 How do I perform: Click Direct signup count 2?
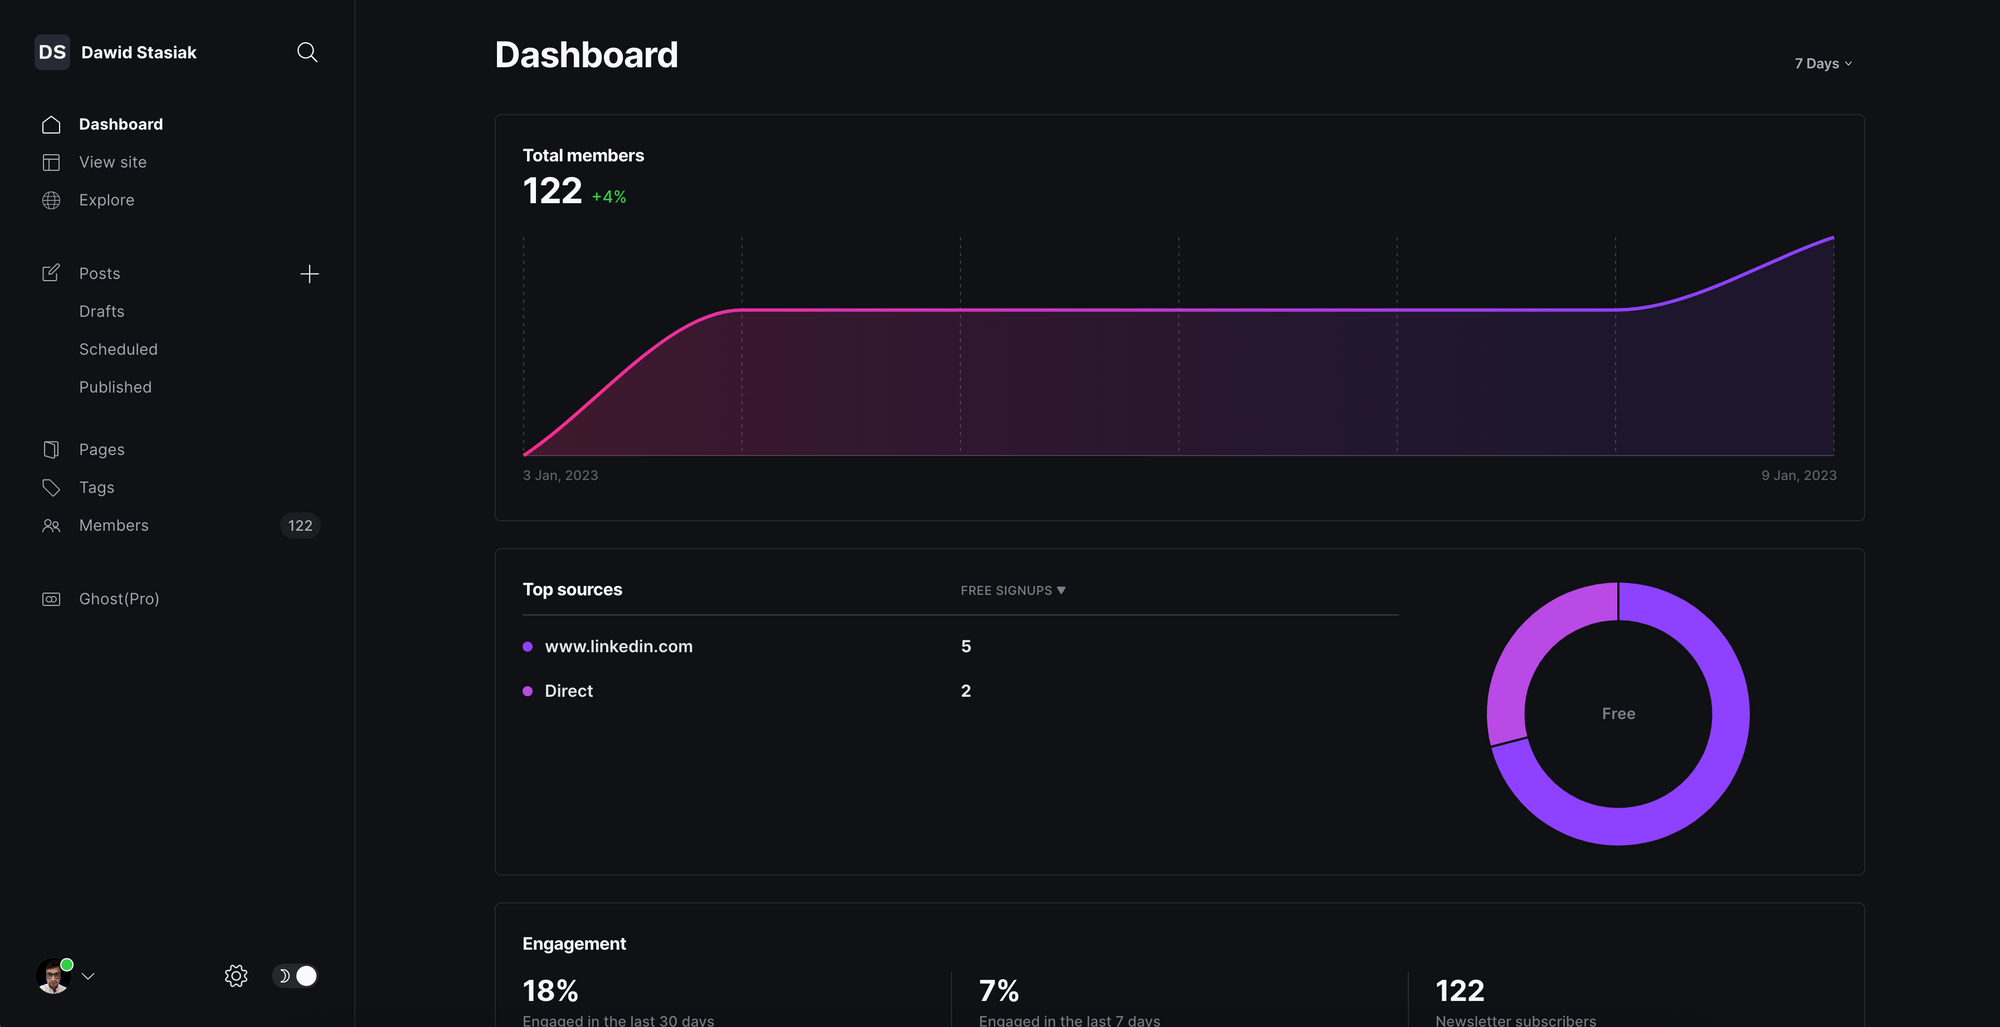966,691
